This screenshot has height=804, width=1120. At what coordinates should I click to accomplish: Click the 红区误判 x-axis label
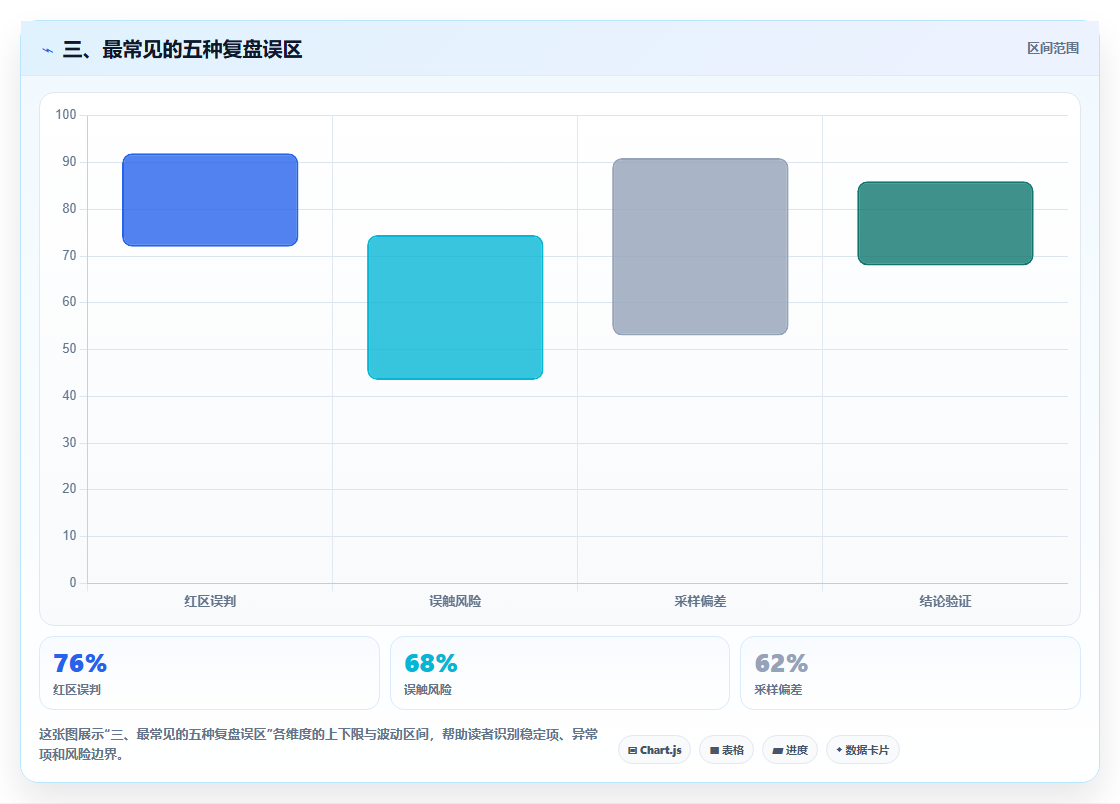(x=210, y=601)
